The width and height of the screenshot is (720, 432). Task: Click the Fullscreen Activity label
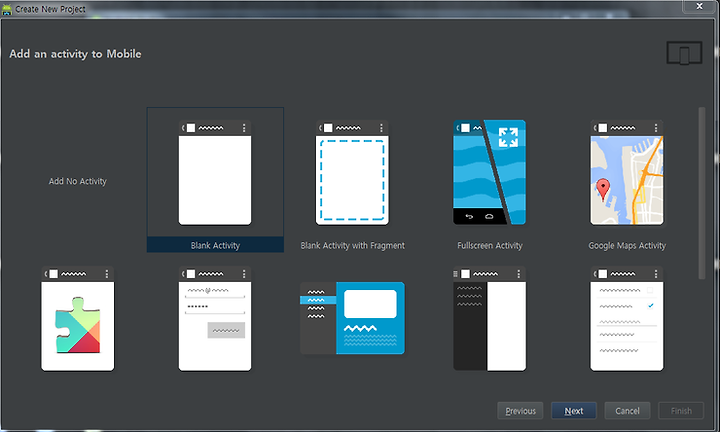point(490,246)
